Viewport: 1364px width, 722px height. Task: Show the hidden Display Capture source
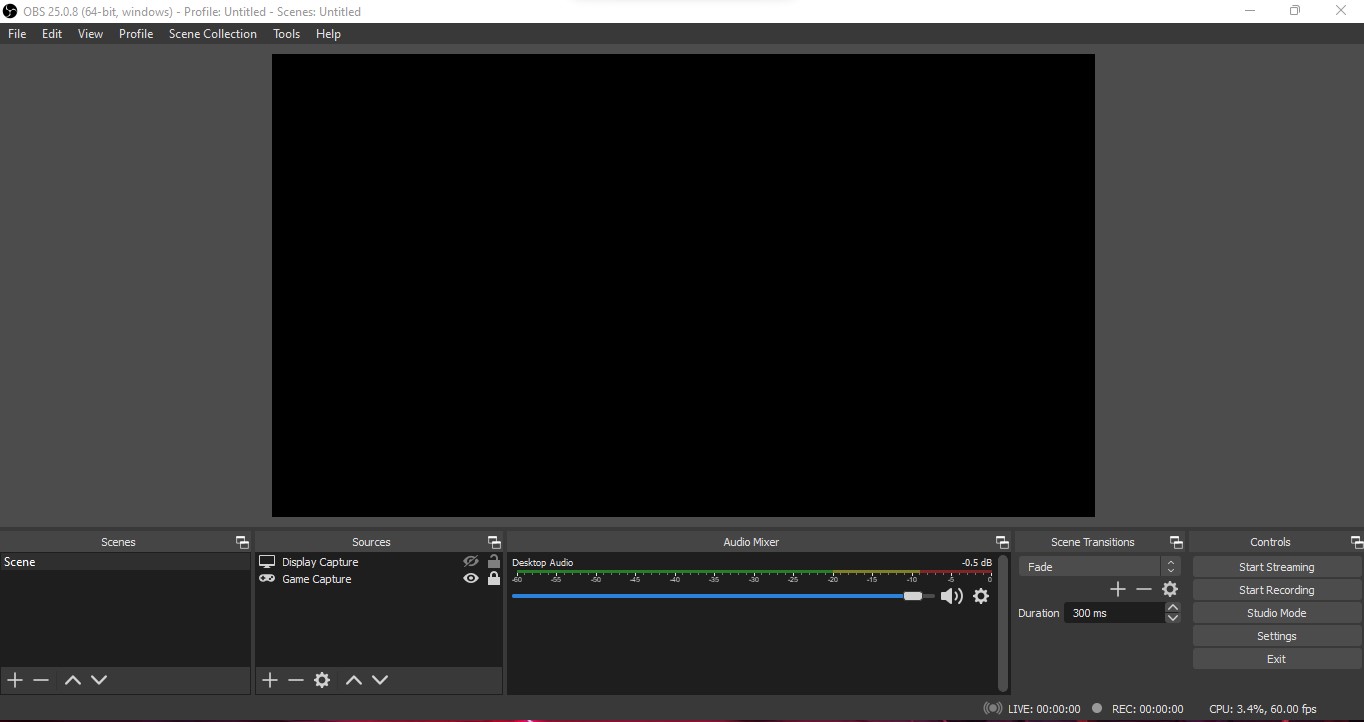(471, 562)
